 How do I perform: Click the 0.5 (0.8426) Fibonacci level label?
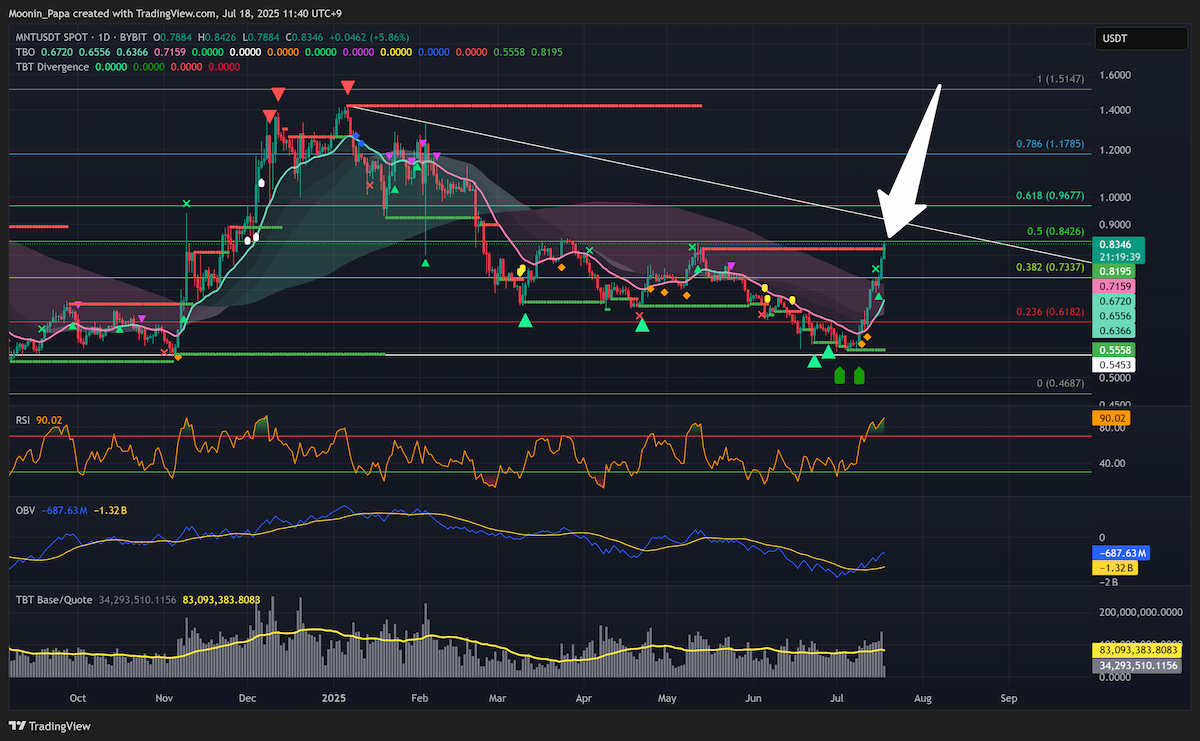(1056, 232)
